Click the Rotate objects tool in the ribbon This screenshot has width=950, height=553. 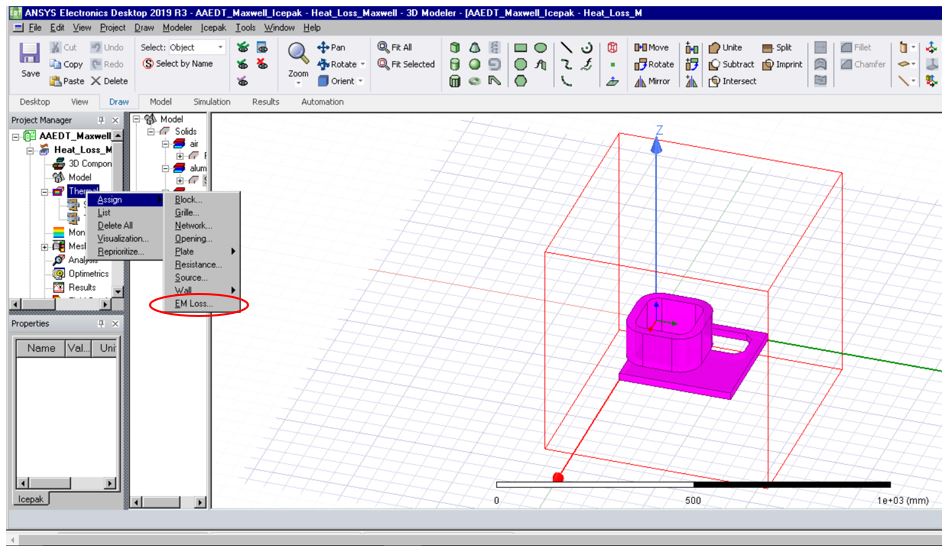[x=654, y=64]
